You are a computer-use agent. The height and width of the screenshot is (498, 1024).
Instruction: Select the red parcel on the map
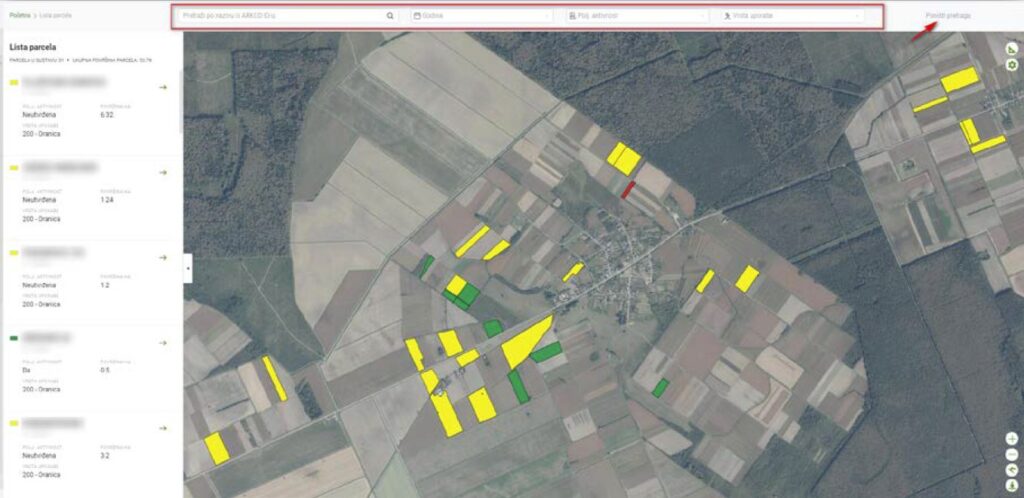(627, 189)
